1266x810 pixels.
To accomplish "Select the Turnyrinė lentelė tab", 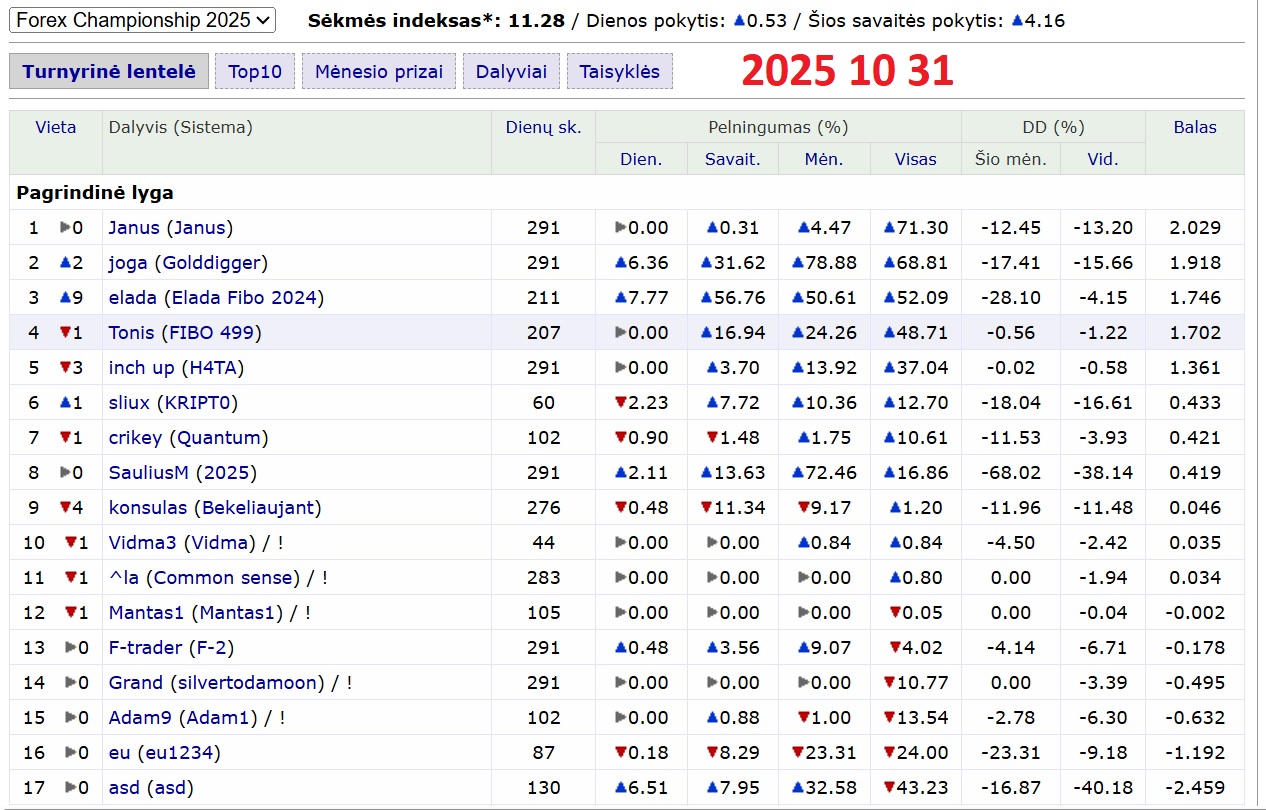I will [x=109, y=71].
